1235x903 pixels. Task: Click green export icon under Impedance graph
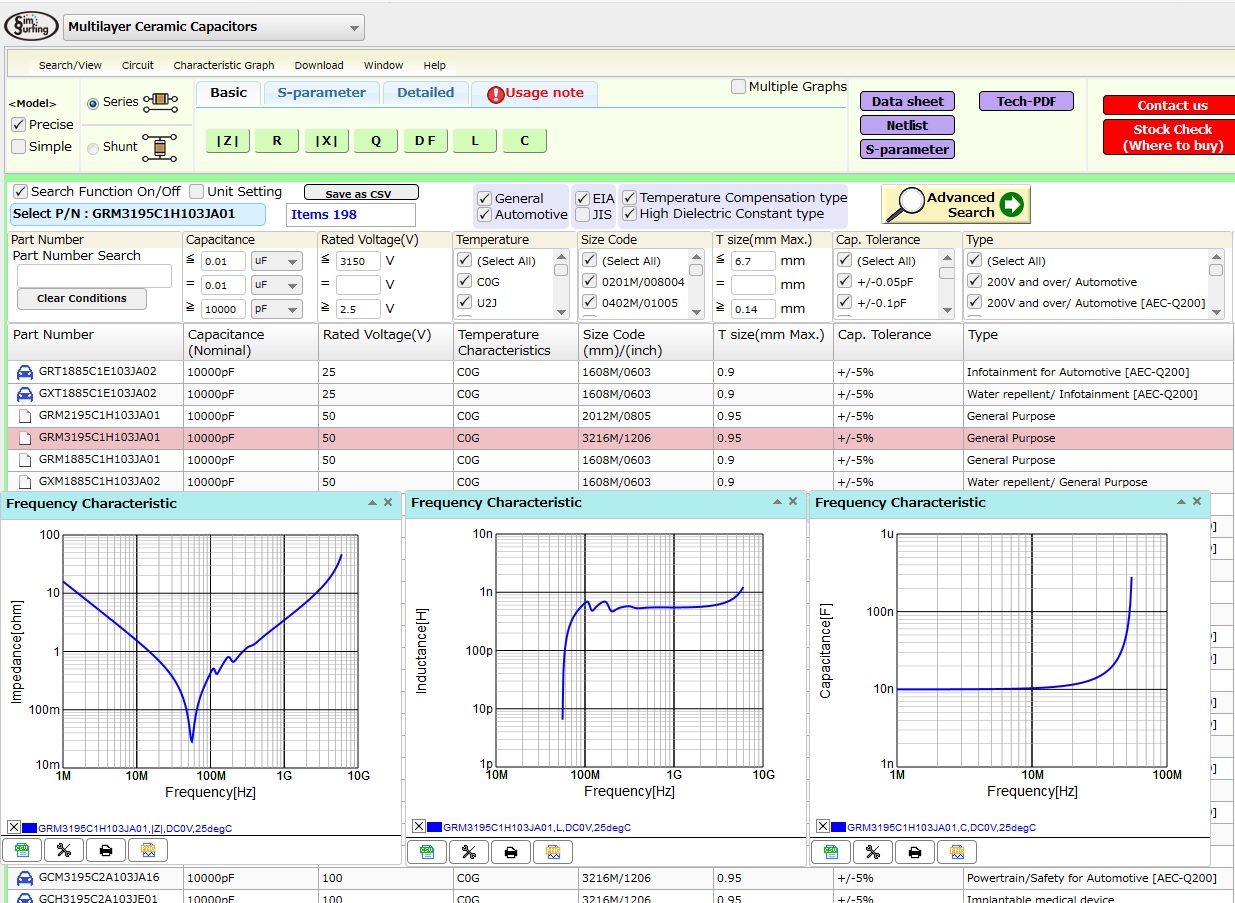click(x=22, y=851)
